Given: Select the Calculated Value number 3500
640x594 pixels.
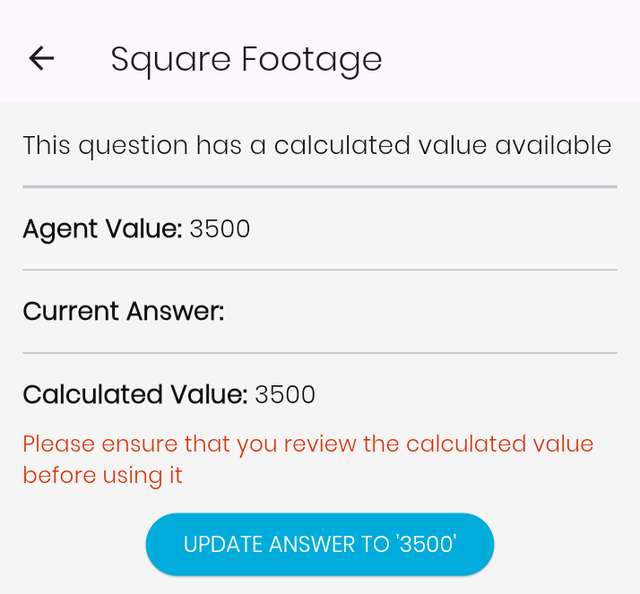Looking at the screenshot, I should pyautogui.click(x=285, y=395).
